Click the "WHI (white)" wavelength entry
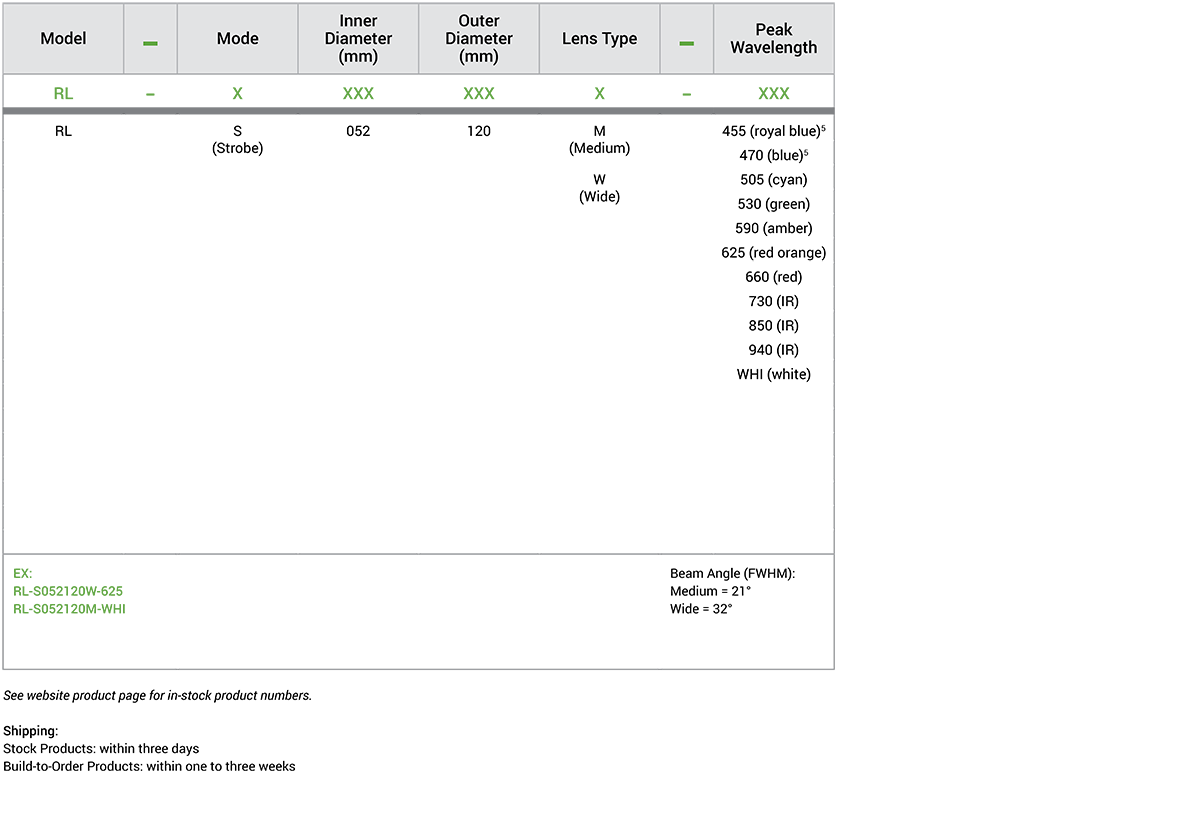Image resolution: width=1200 pixels, height=838 pixels. pos(774,374)
